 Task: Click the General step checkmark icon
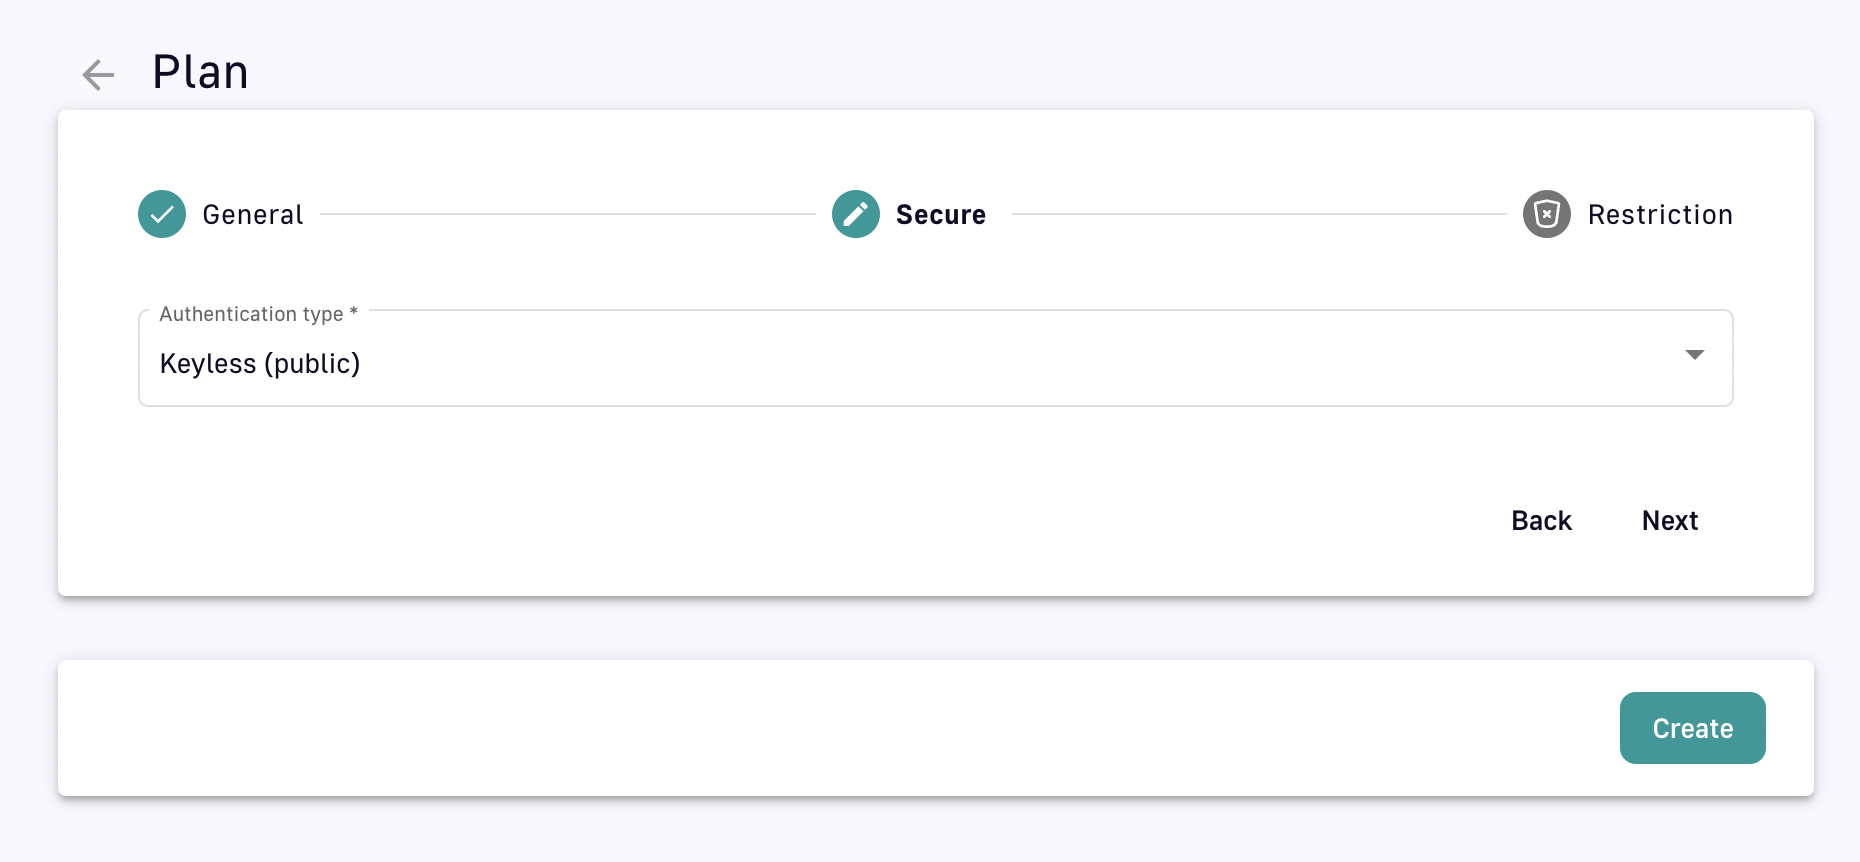(162, 214)
